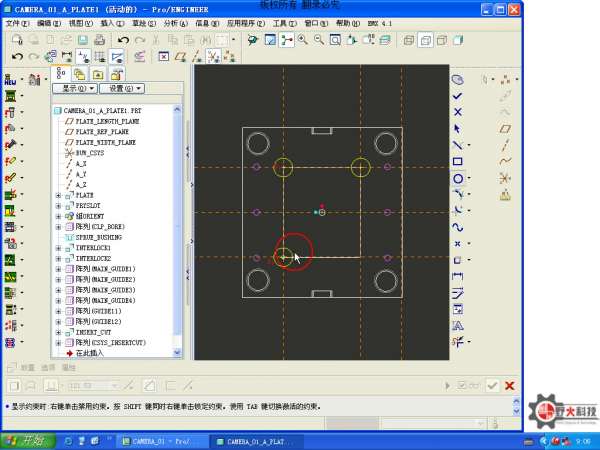Open the 工具 menu
Image resolution: width=600 pixels, height=450 pixels.
click(x=285, y=23)
